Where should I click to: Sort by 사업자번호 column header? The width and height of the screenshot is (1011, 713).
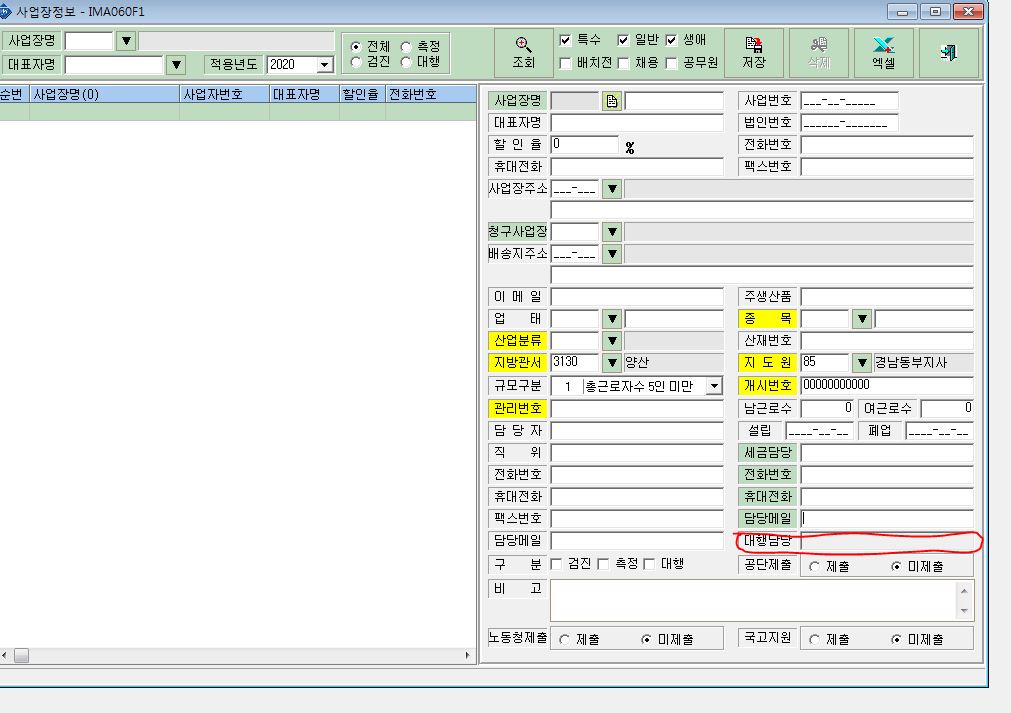224,94
